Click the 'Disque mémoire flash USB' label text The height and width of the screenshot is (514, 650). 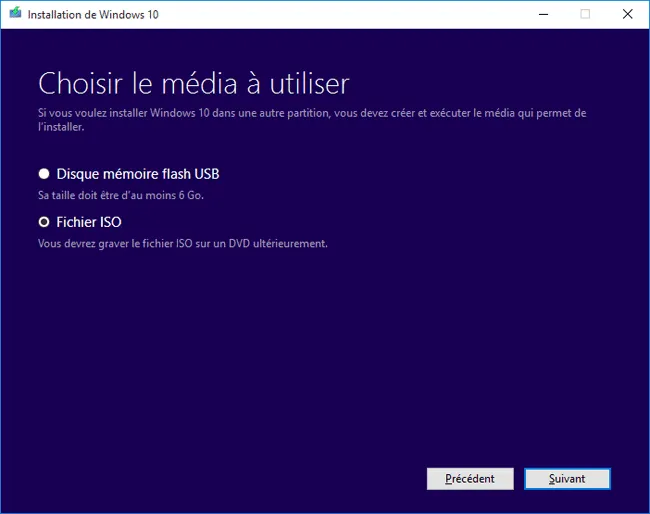(138, 174)
